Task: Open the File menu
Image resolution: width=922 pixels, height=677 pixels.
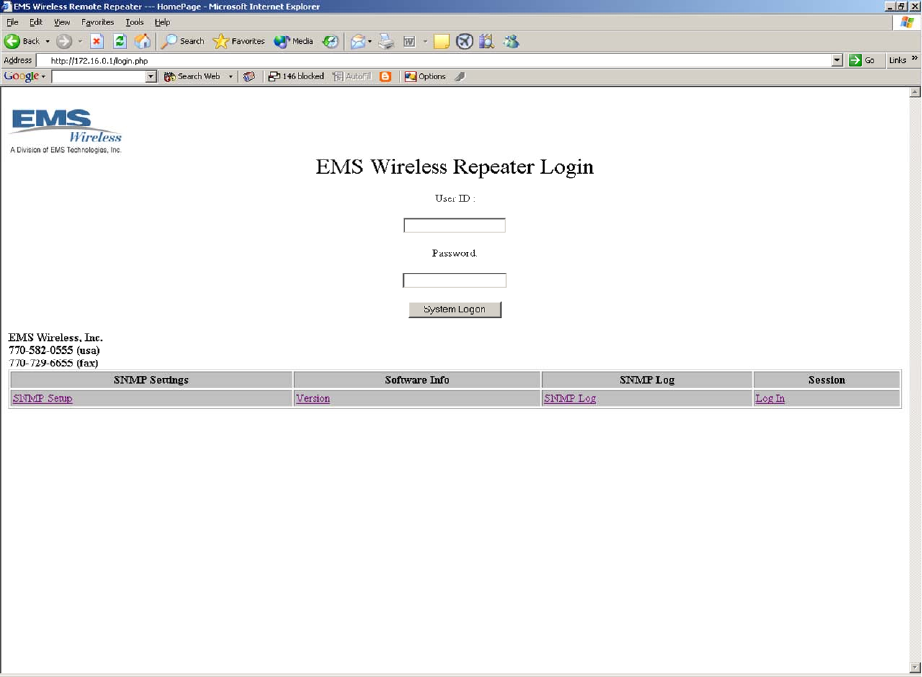Action: pyautogui.click(x=12, y=22)
